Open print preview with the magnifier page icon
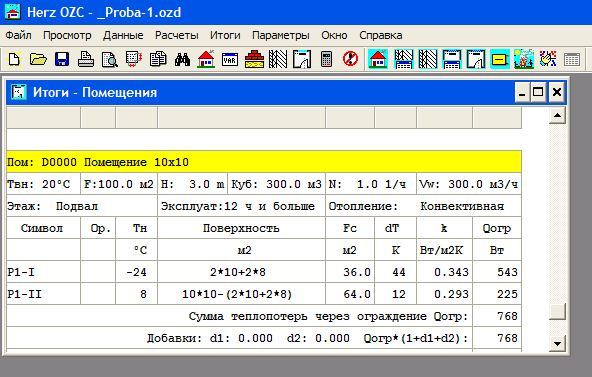592x377 pixels. coord(110,59)
